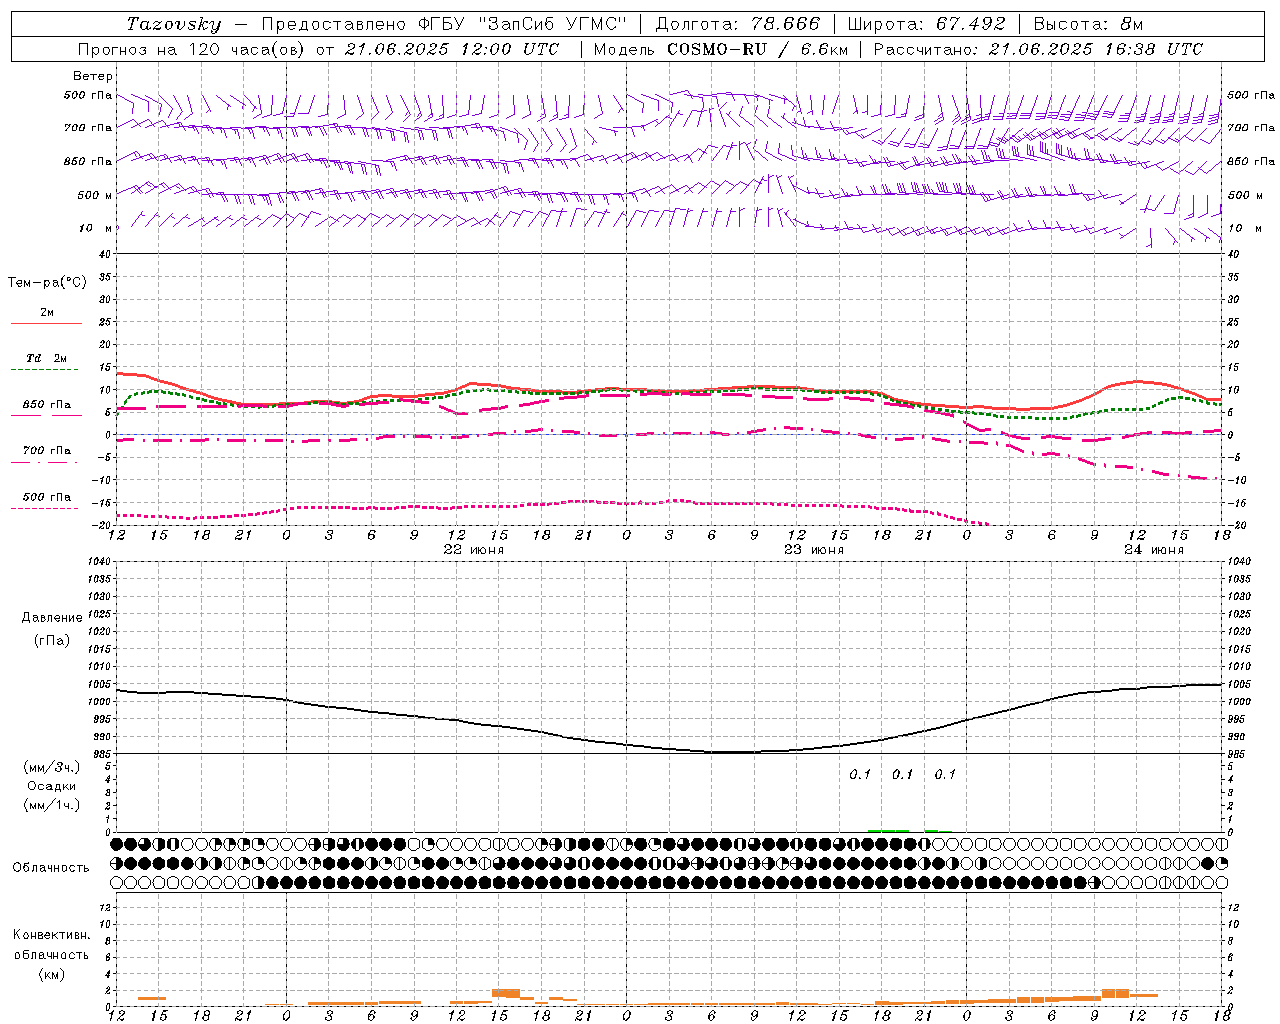Screen dimensions: 1280x1024
Task: Click the '(км)' convective cloud unit label
Action: 52,974
